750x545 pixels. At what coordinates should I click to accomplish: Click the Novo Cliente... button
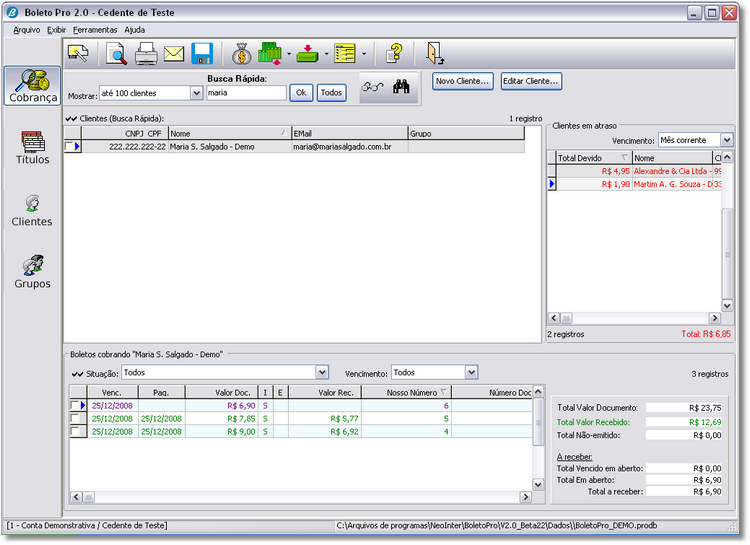[x=463, y=81]
